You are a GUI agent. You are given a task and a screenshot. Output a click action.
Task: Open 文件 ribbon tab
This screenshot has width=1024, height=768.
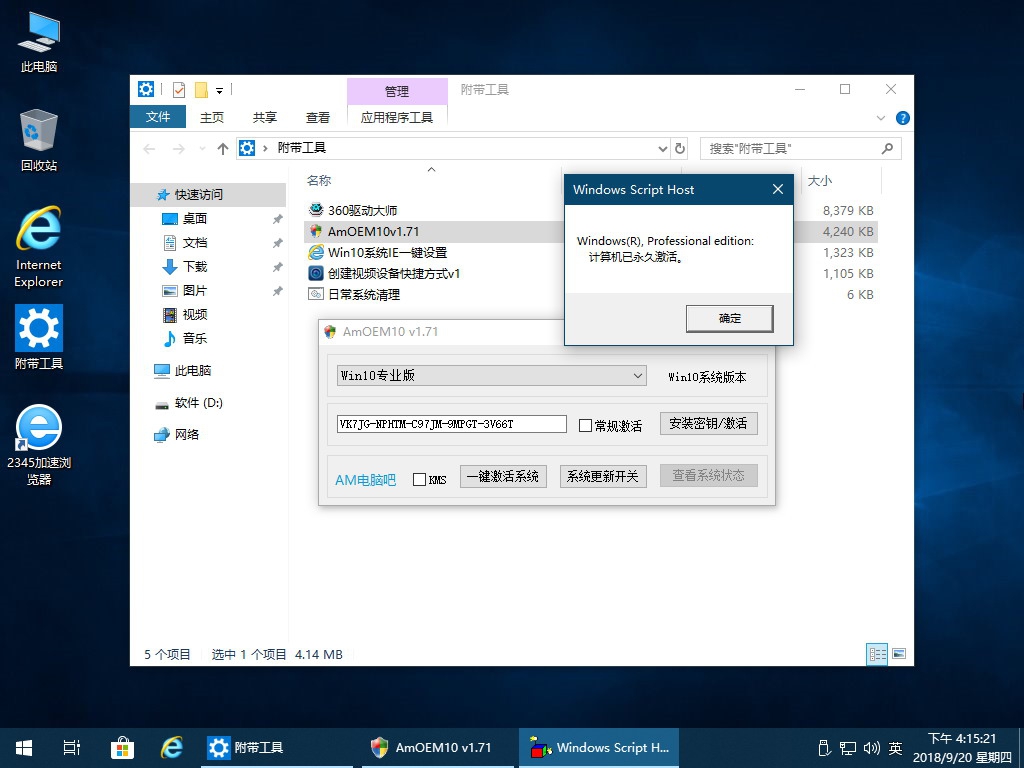[158, 117]
